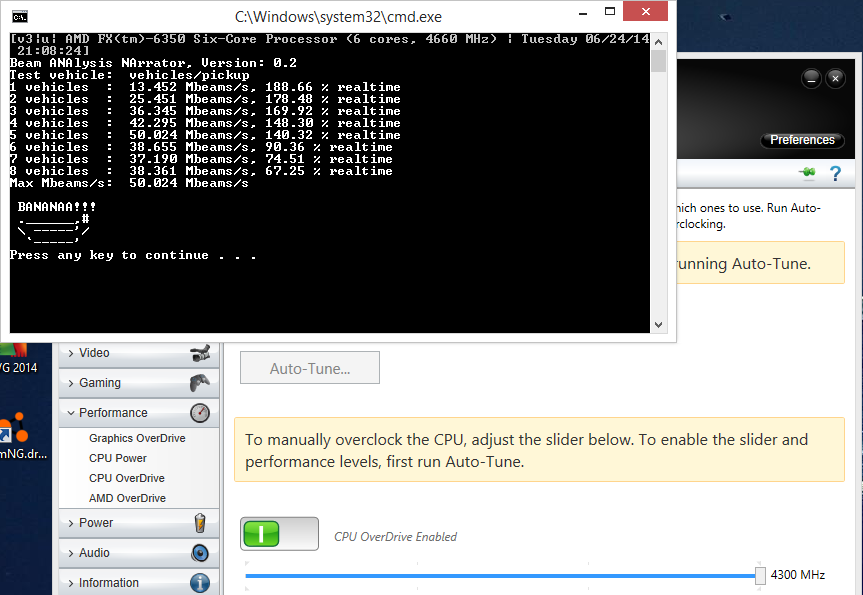Close the Catalyst Control Center round button
Image resolution: width=863 pixels, height=595 pixels.
pyautogui.click(x=835, y=79)
